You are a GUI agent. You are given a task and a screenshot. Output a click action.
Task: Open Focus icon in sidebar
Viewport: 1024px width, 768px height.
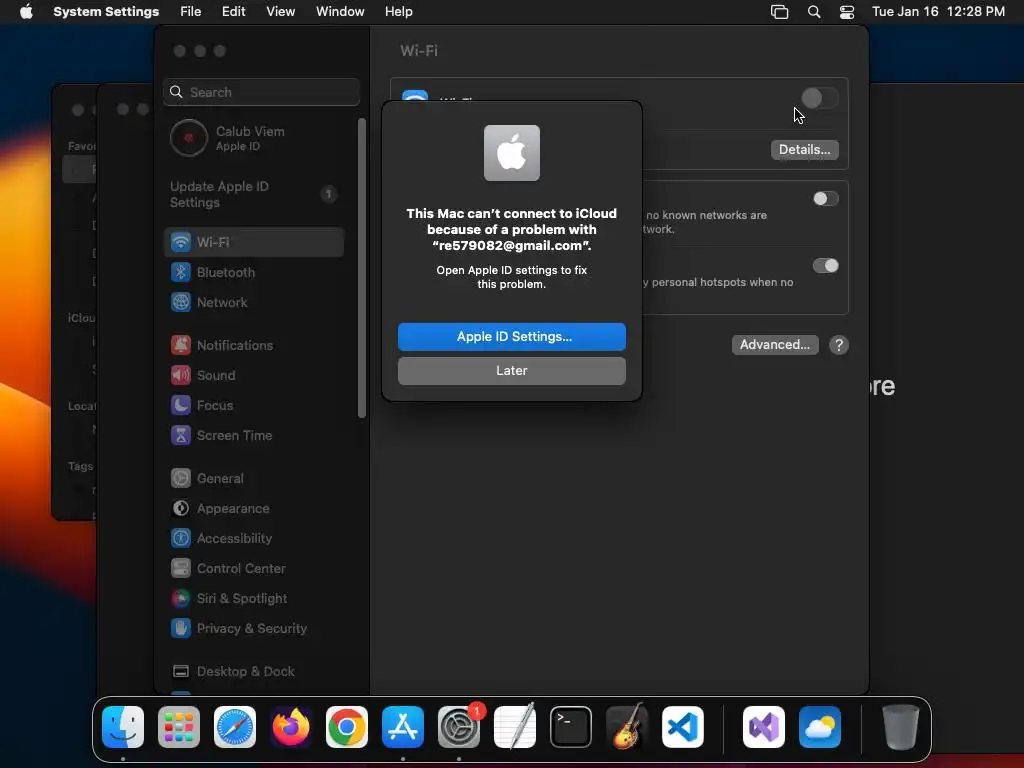tap(181, 405)
